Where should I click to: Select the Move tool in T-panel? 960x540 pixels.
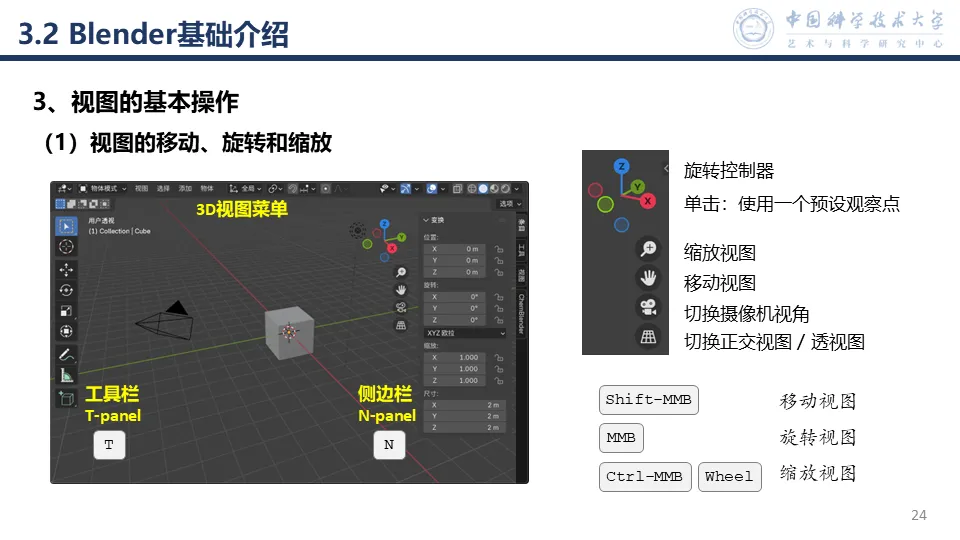coord(66,269)
